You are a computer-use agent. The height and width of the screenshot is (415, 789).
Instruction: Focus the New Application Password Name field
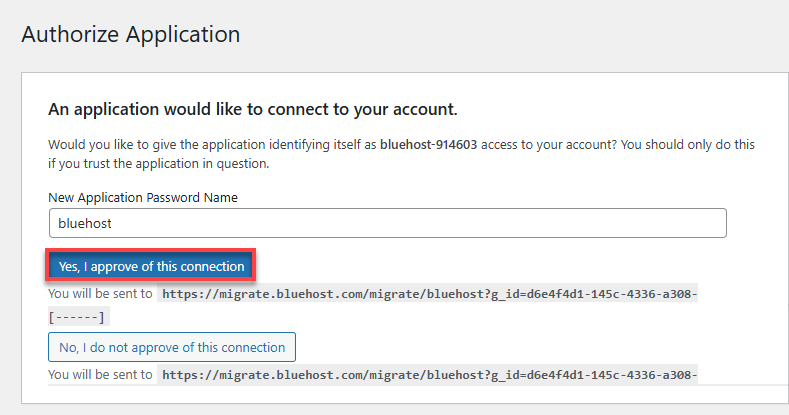(x=387, y=223)
